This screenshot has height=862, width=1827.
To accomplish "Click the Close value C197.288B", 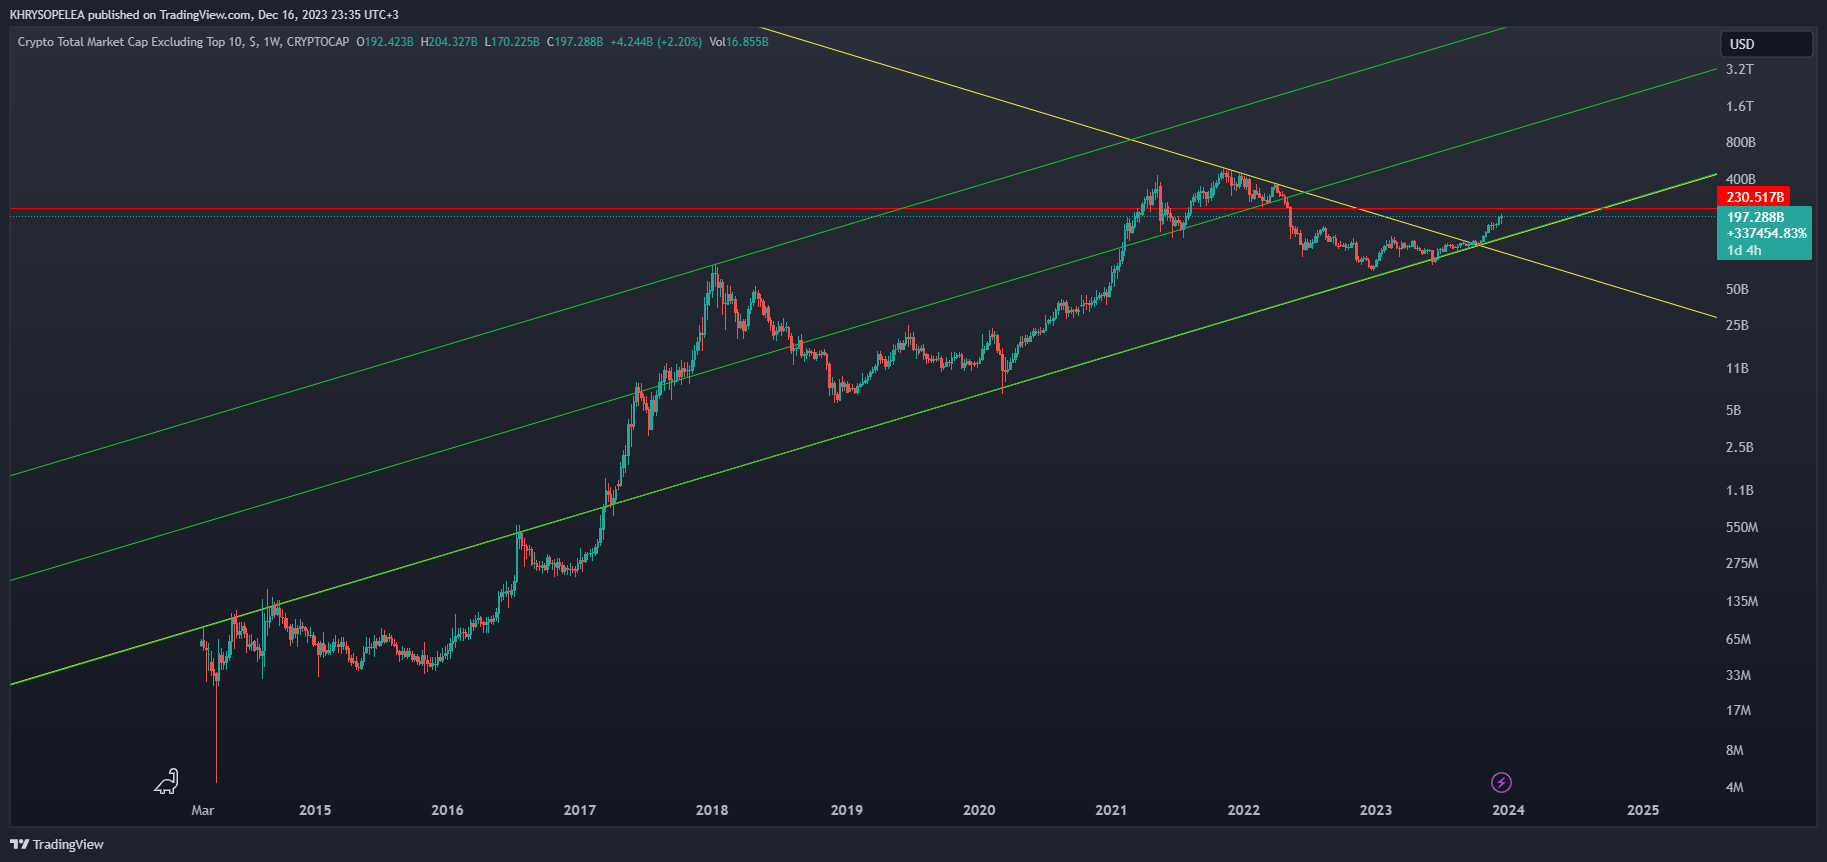I will tap(575, 42).
